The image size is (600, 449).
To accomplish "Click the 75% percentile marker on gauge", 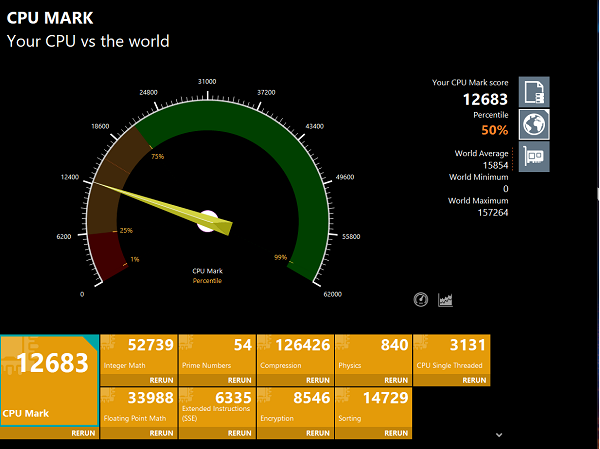I will [x=158, y=156].
